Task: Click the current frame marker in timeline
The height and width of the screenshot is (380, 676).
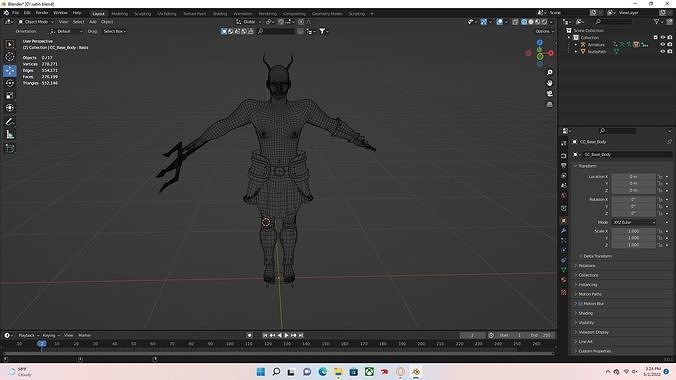Action: click(x=41, y=344)
